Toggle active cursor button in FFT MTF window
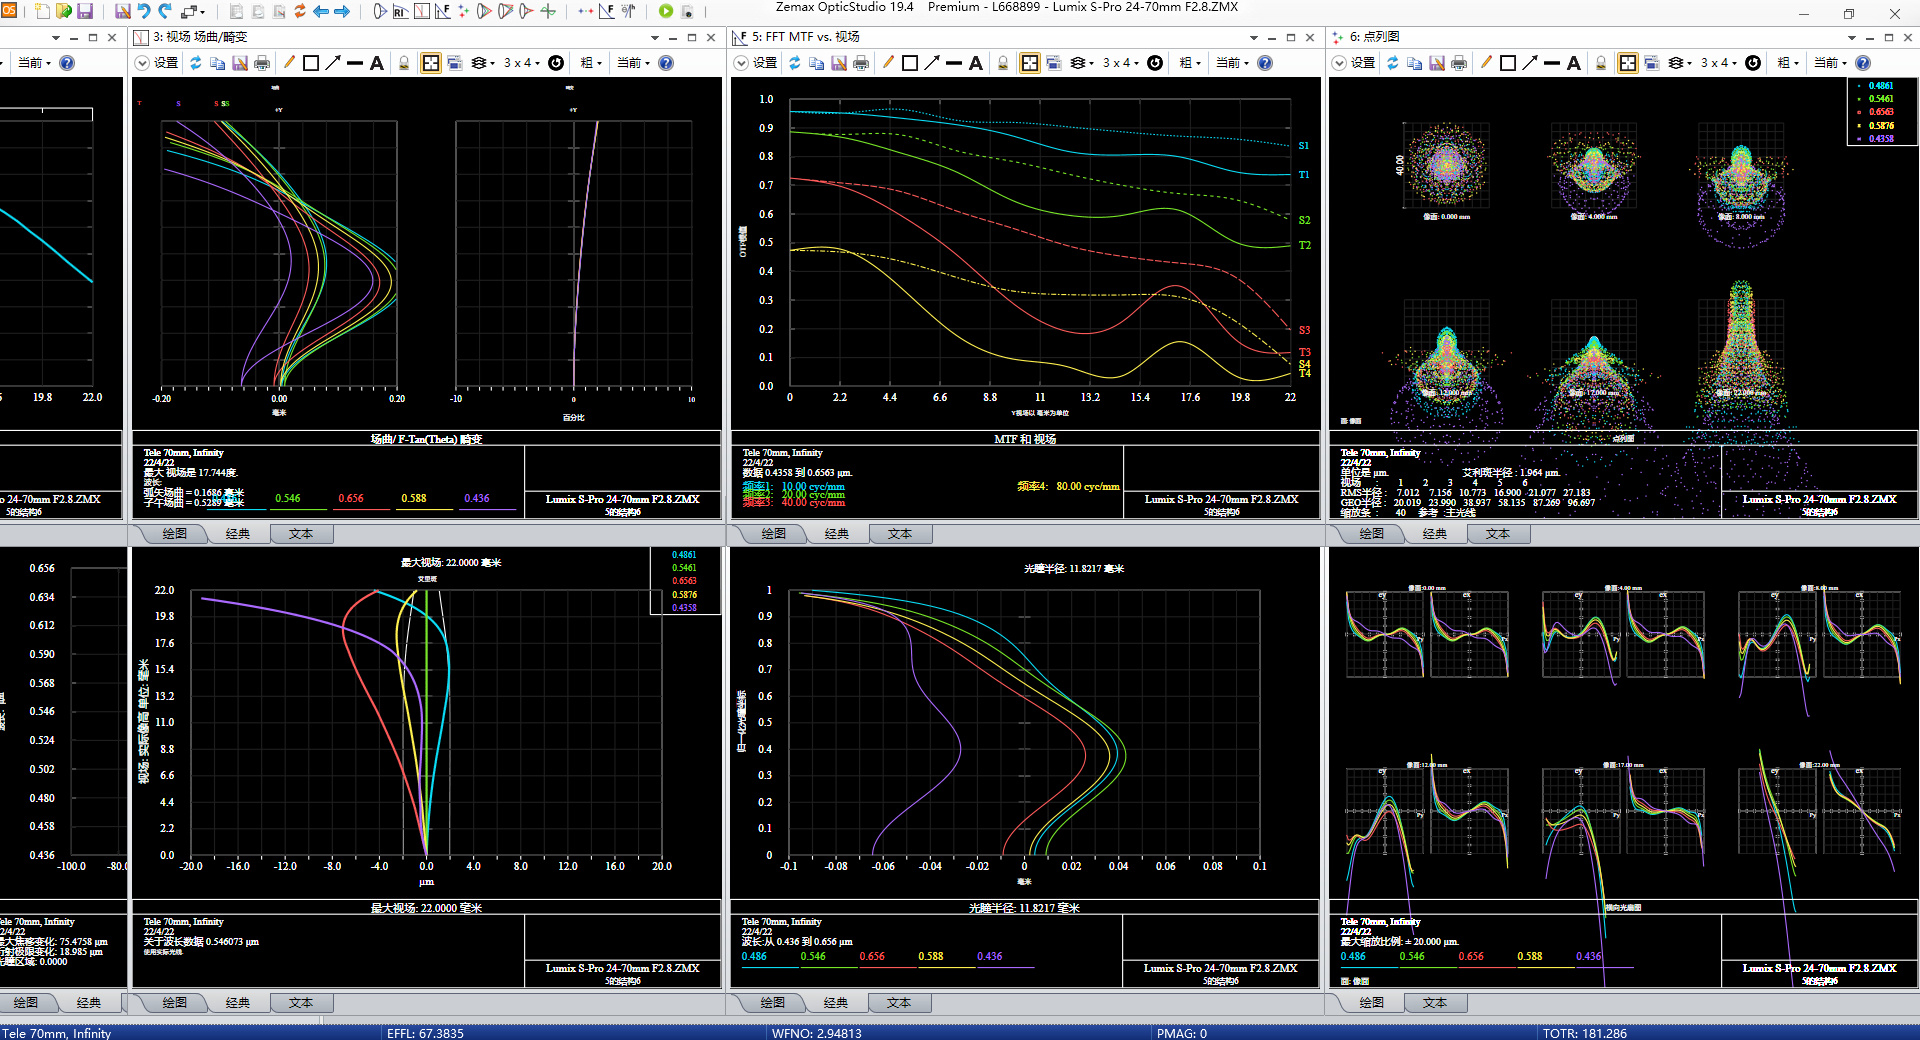Viewport: 1920px width, 1040px height. tap(1029, 63)
